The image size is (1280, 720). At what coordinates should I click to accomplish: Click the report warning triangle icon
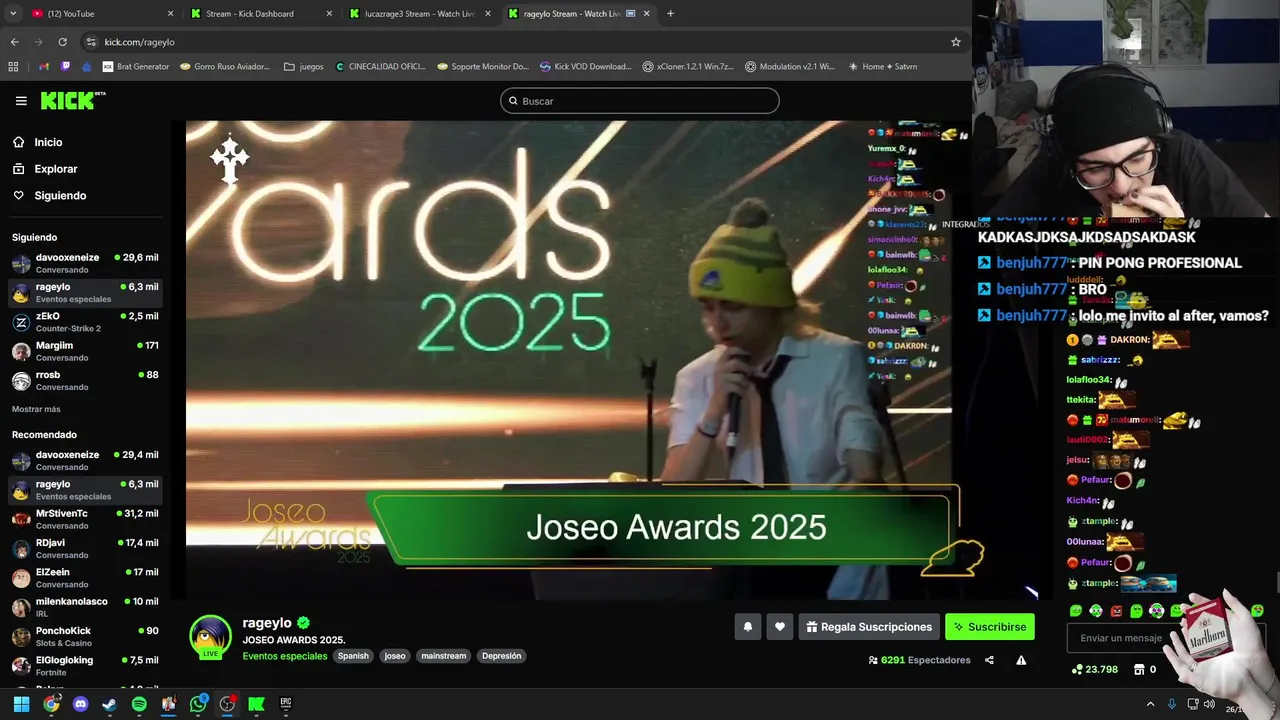(x=1021, y=660)
